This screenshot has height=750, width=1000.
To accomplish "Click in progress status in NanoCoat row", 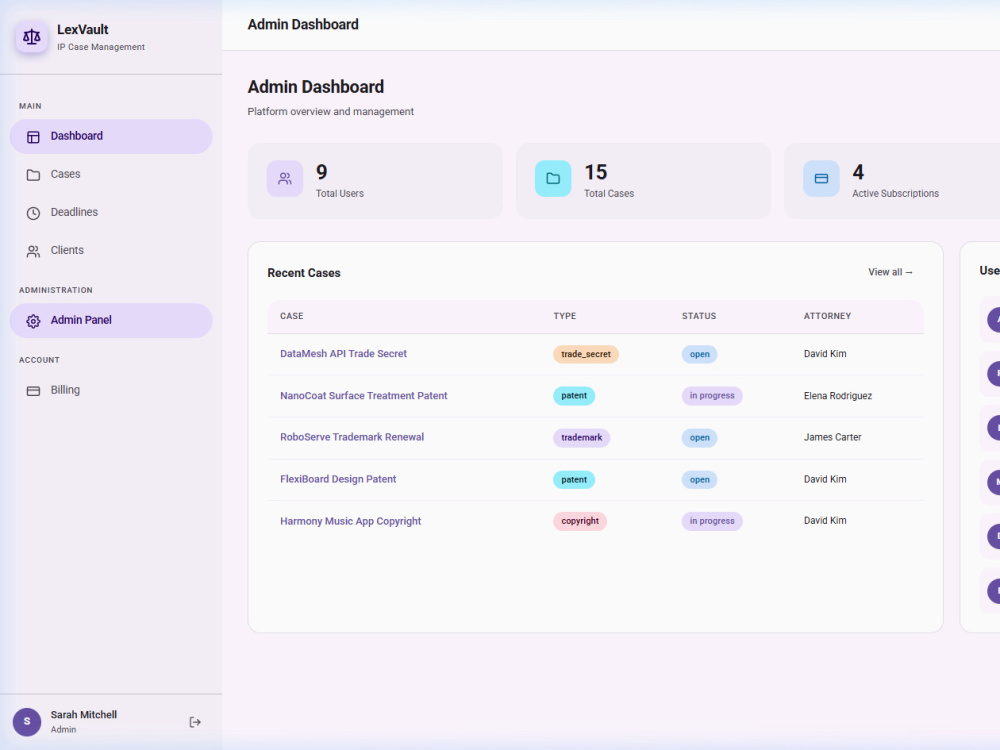I will [x=712, y=396].
